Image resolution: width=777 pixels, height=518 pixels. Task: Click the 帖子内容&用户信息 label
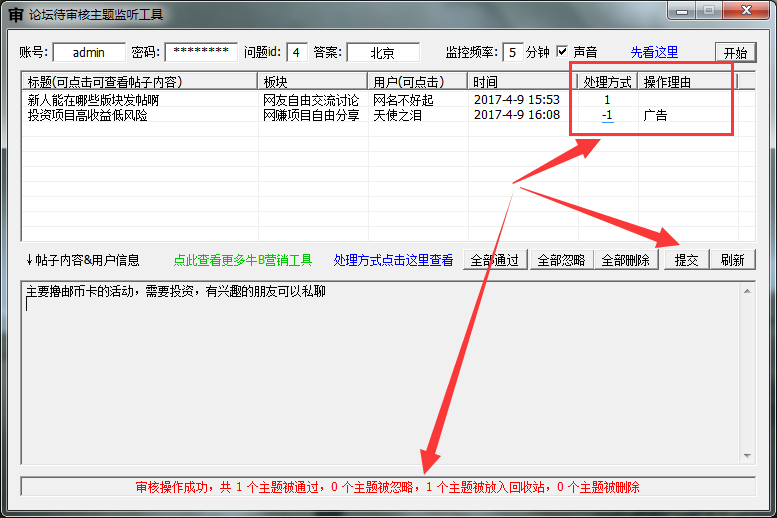83,260
